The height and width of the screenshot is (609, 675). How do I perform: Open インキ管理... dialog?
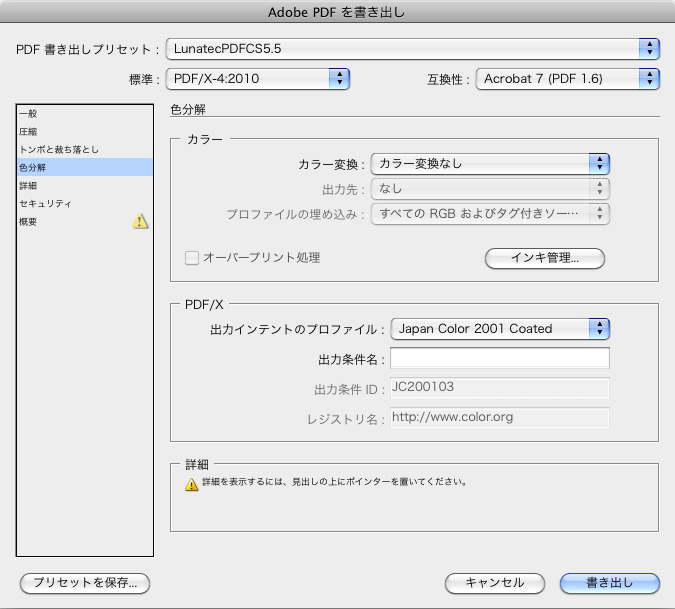(x=545, y=258)
